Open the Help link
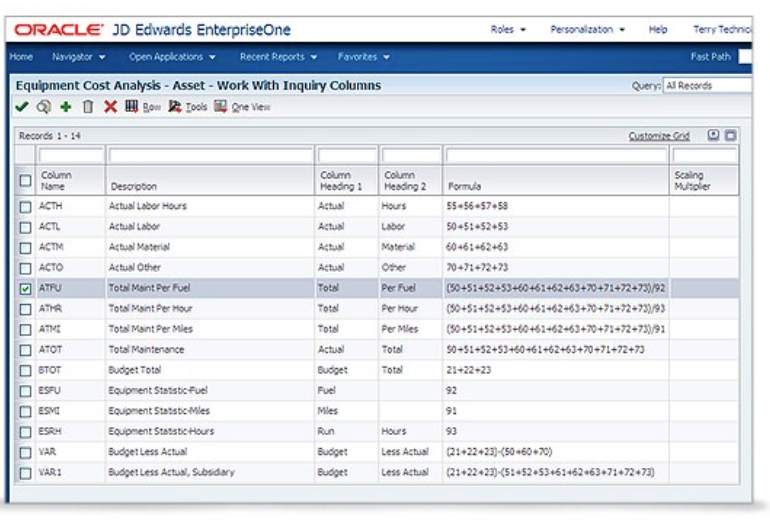 pyautogui.click(x=658, y=29)
